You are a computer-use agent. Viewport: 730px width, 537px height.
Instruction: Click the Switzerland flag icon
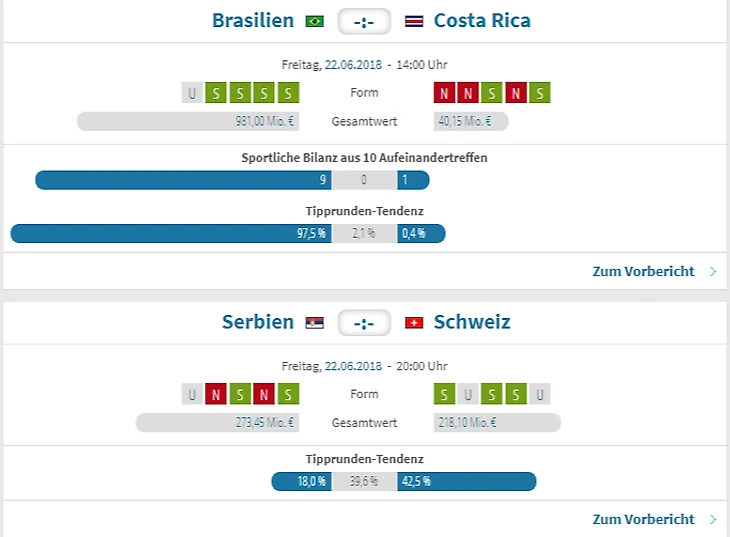tap(414, 323)
